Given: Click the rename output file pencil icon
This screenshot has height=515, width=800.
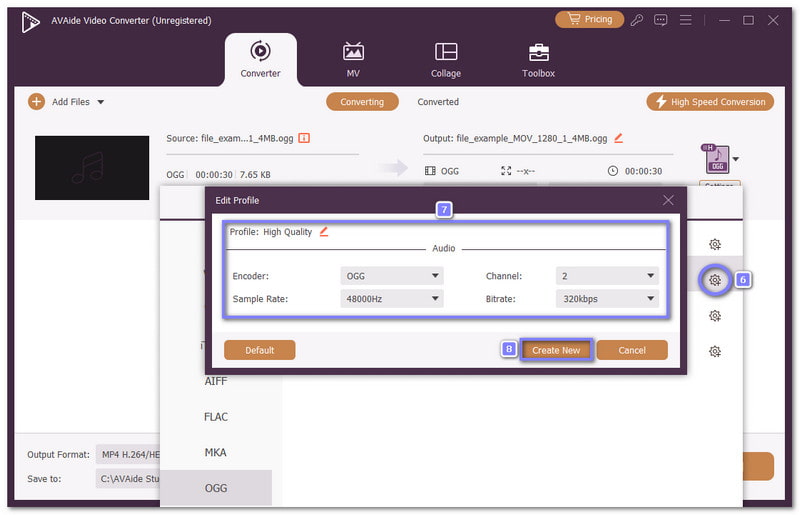Looking at the screenshot, I should tap(618, 138).
